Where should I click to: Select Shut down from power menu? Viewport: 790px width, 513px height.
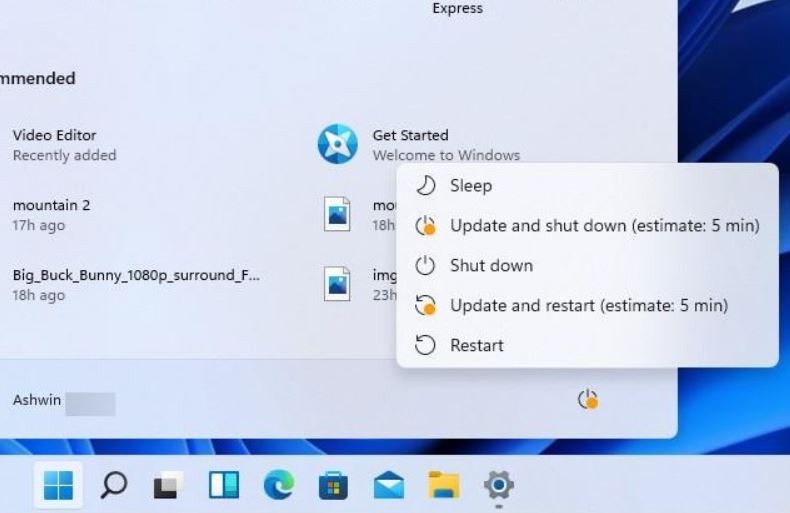point(587,266)
